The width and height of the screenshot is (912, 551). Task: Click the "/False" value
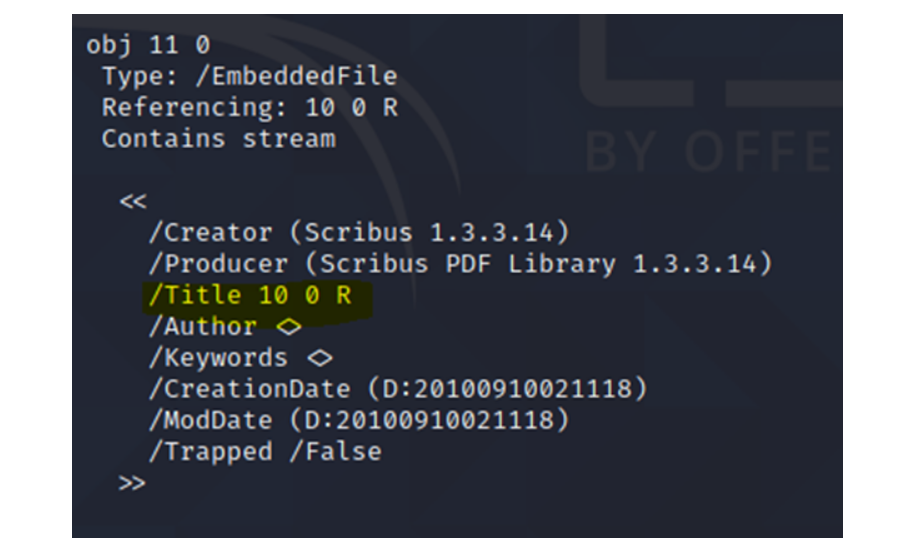pos(334,451)
